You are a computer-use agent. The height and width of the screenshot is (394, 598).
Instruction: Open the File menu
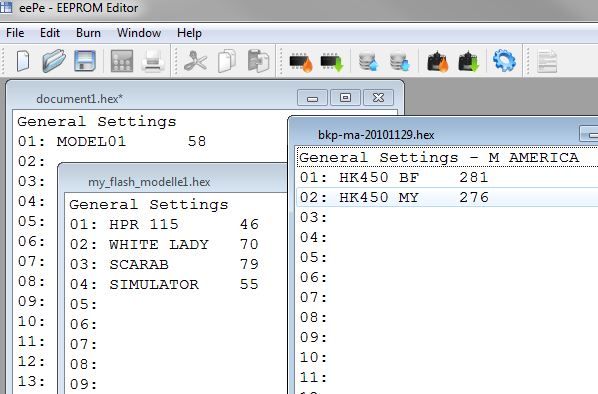[15, 33]
